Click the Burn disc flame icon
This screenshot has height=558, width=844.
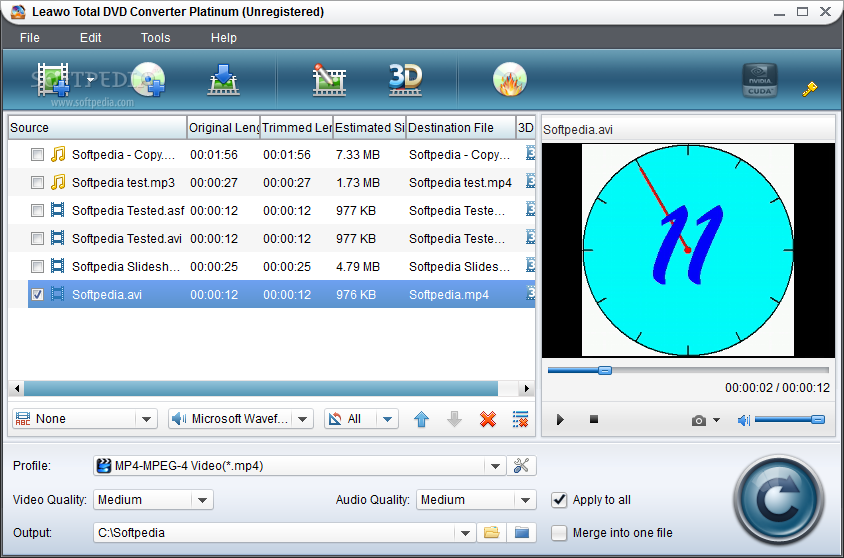(510, 80)
